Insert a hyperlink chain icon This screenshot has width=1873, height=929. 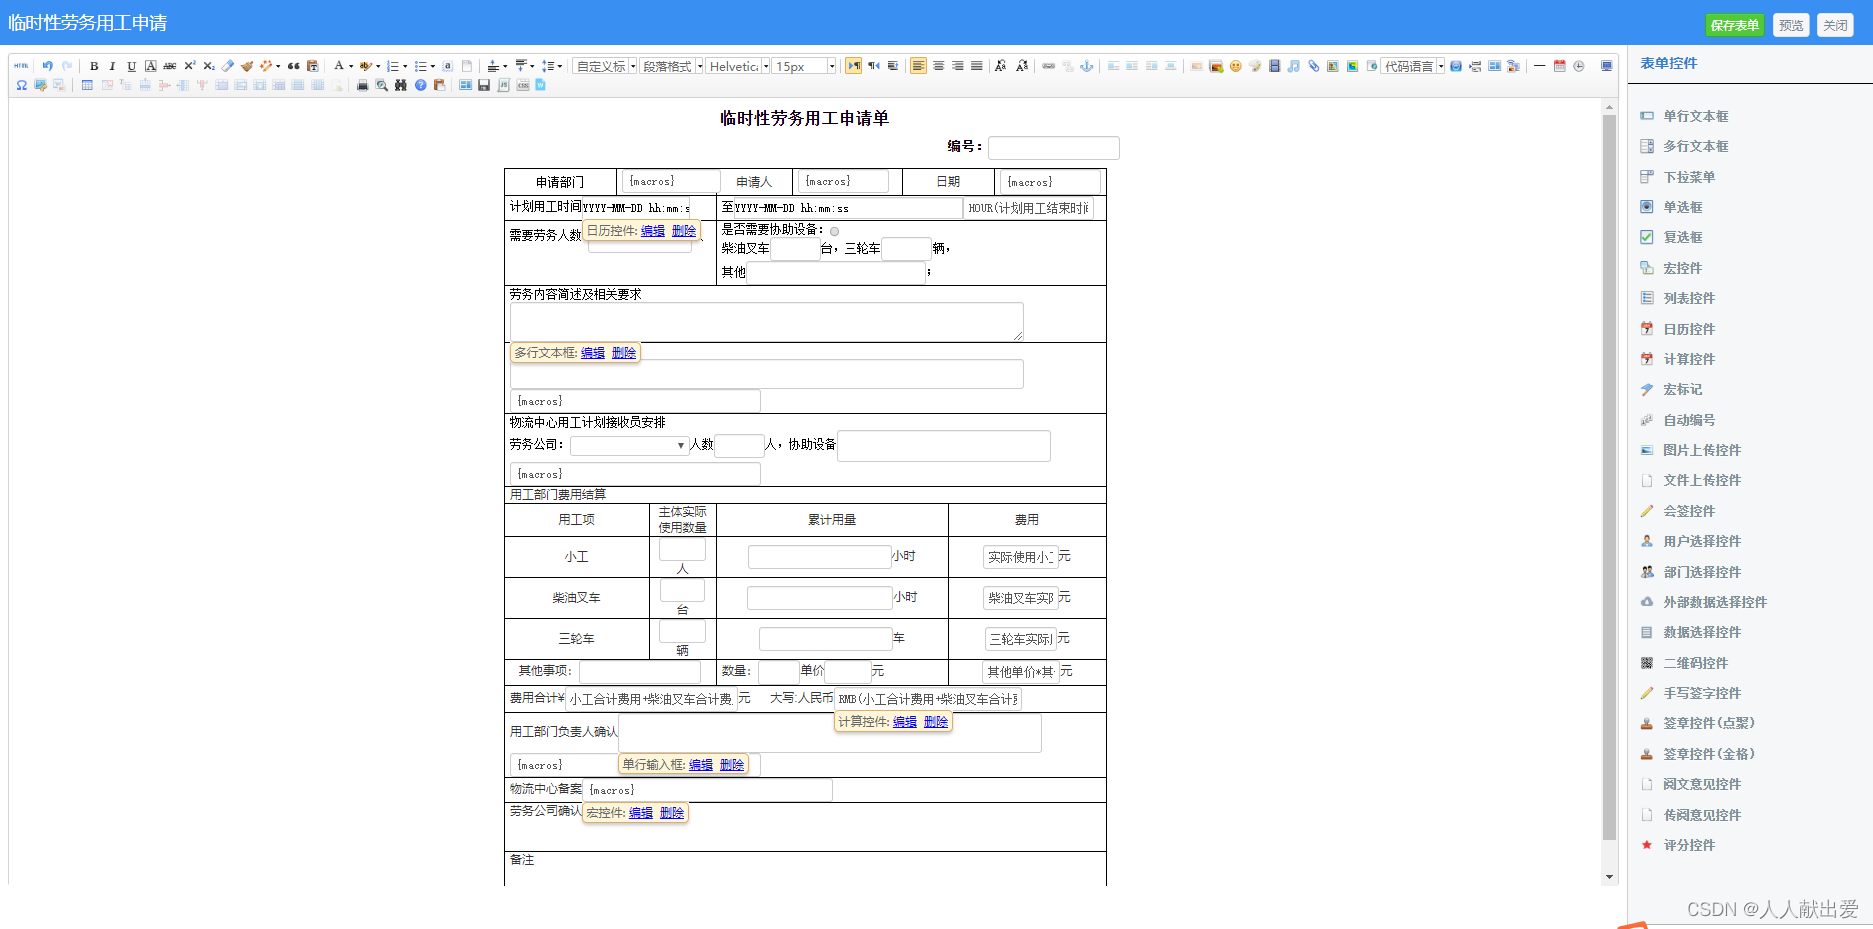click(1048, 66)
